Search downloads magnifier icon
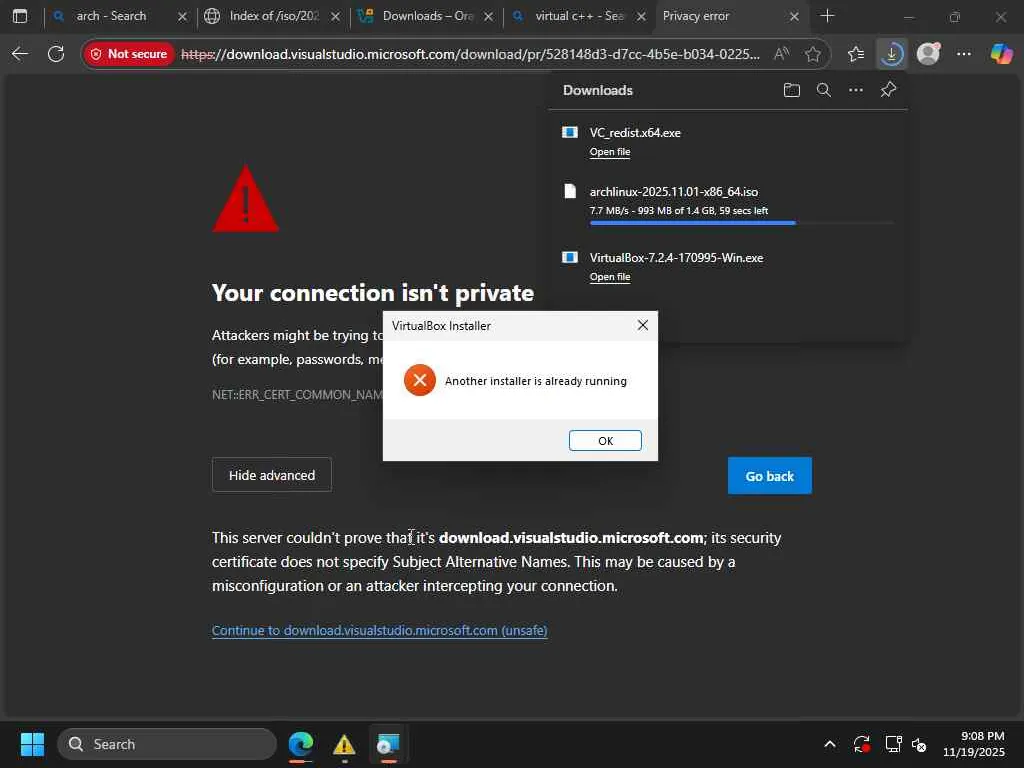 (x=824, y=90)
